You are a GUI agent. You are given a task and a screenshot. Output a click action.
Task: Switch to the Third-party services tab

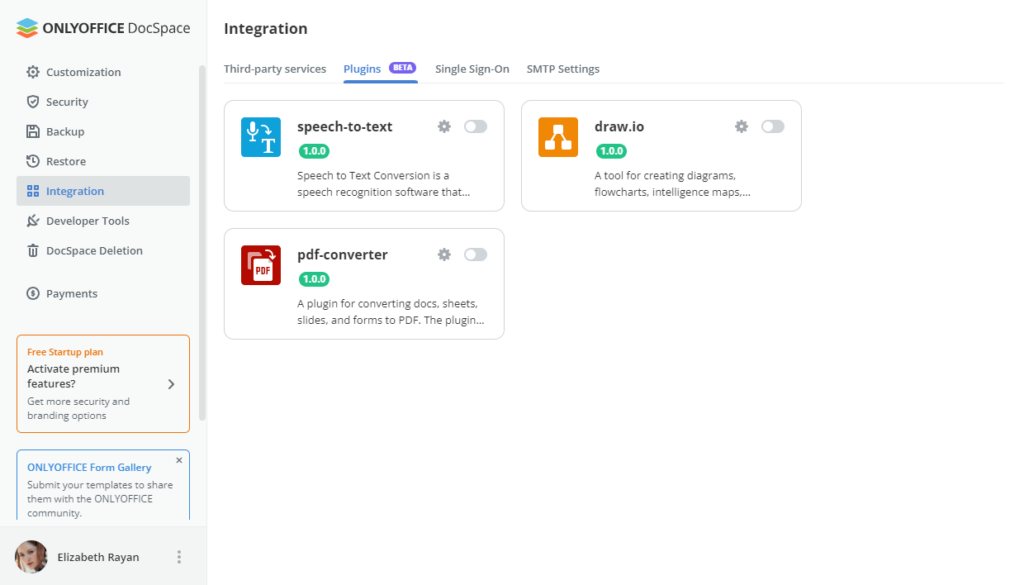[x=275, y=68]
